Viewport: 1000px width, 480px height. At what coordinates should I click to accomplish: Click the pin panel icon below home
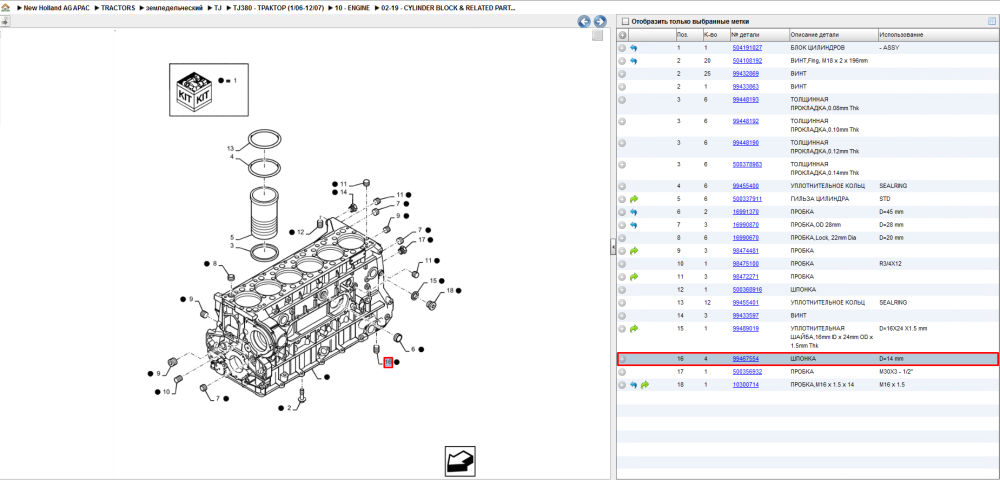click(5, 21)
